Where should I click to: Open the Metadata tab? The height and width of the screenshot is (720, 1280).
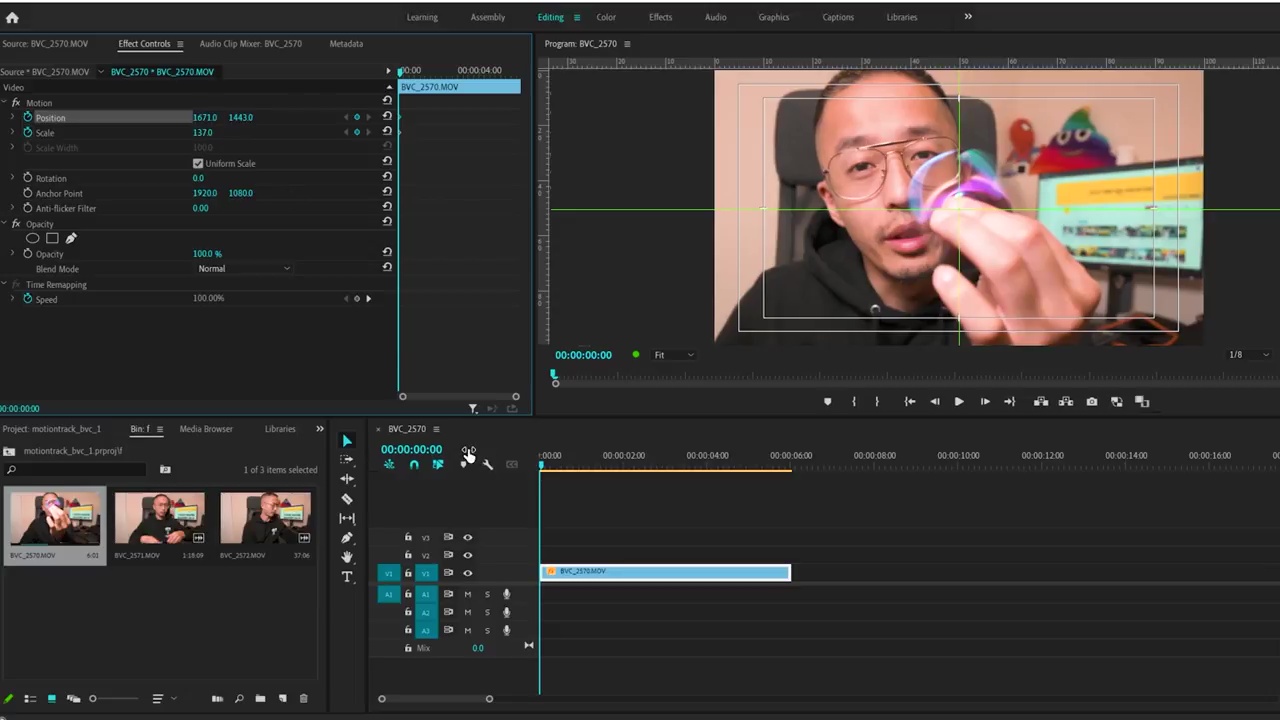(x=346, y=43)
